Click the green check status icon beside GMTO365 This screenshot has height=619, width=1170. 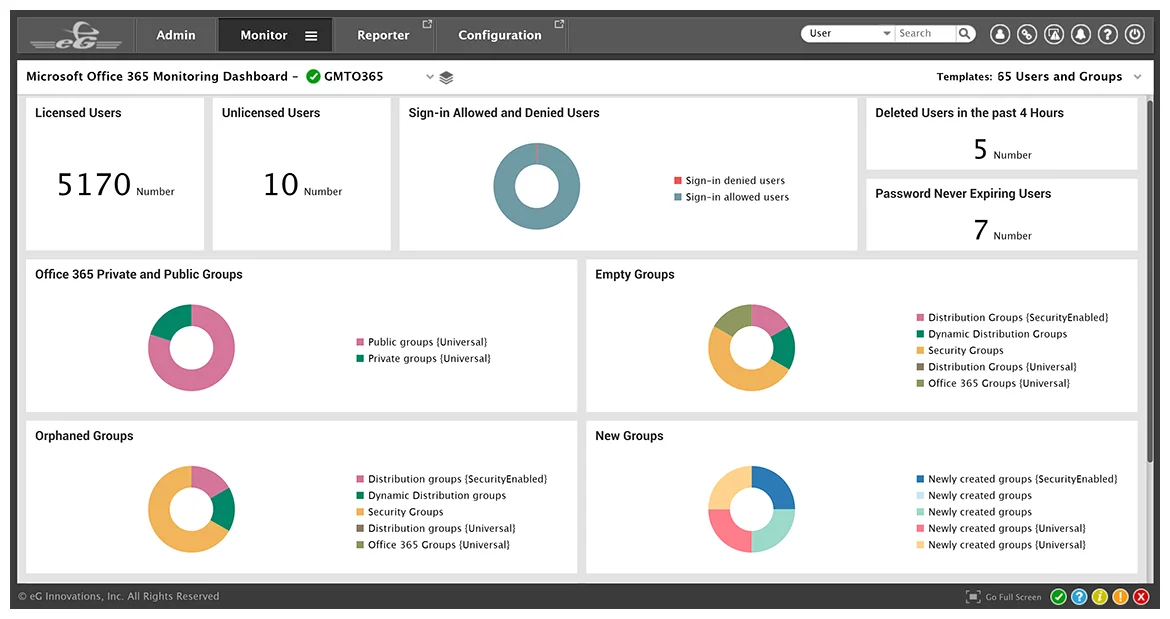pos(313,76)
